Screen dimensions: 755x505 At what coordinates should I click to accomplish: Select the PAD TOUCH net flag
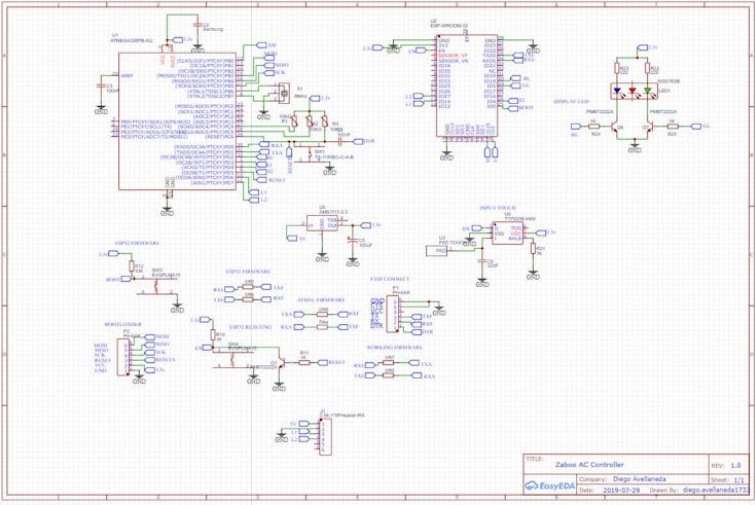tap(441, 250)
